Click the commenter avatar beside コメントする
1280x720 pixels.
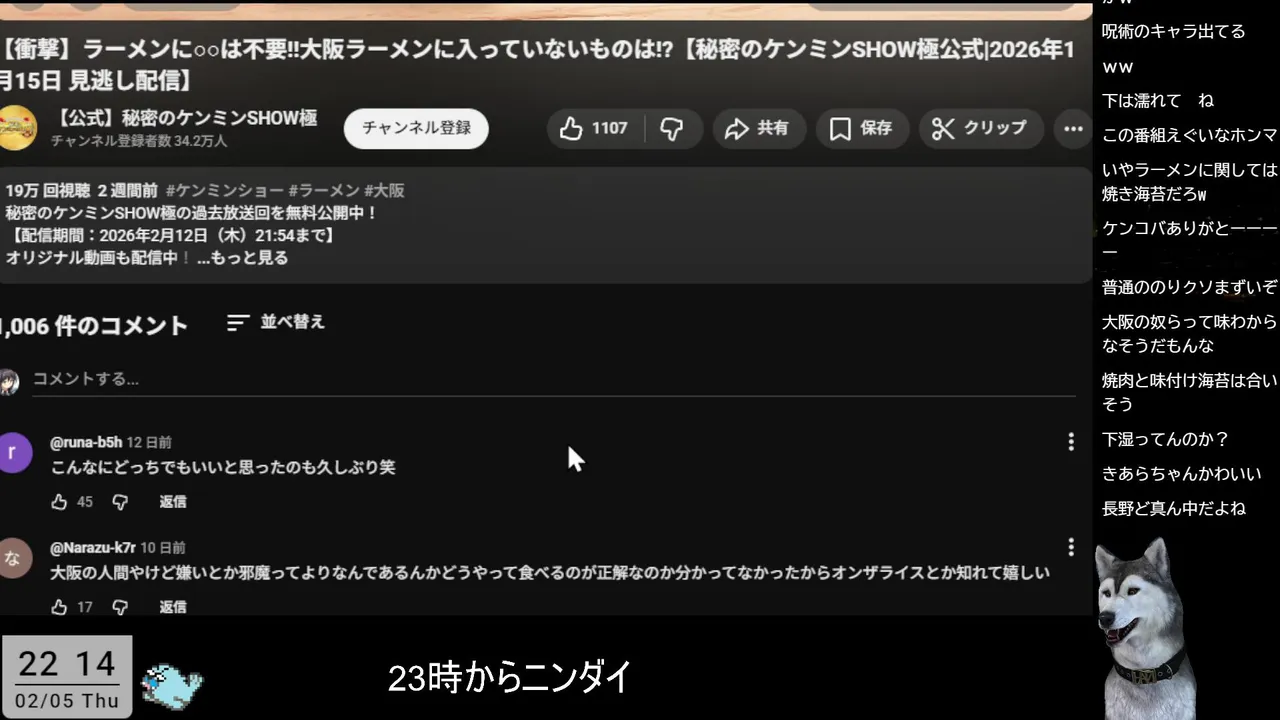(x=8, y=380)
